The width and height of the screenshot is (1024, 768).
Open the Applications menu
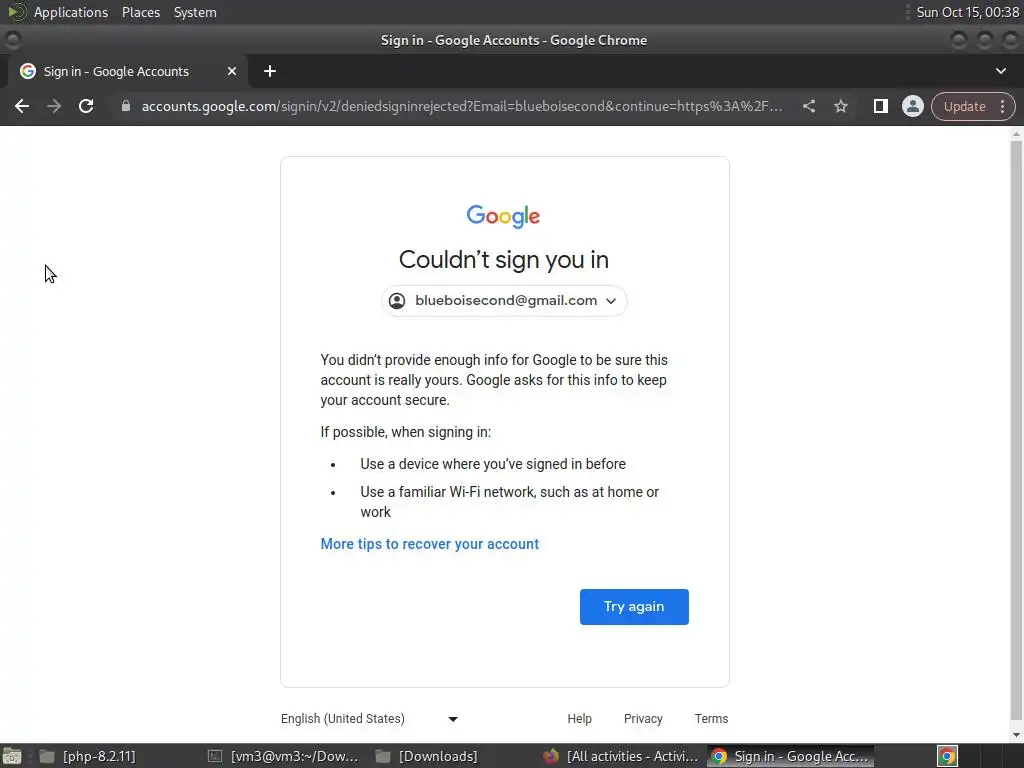71,12
